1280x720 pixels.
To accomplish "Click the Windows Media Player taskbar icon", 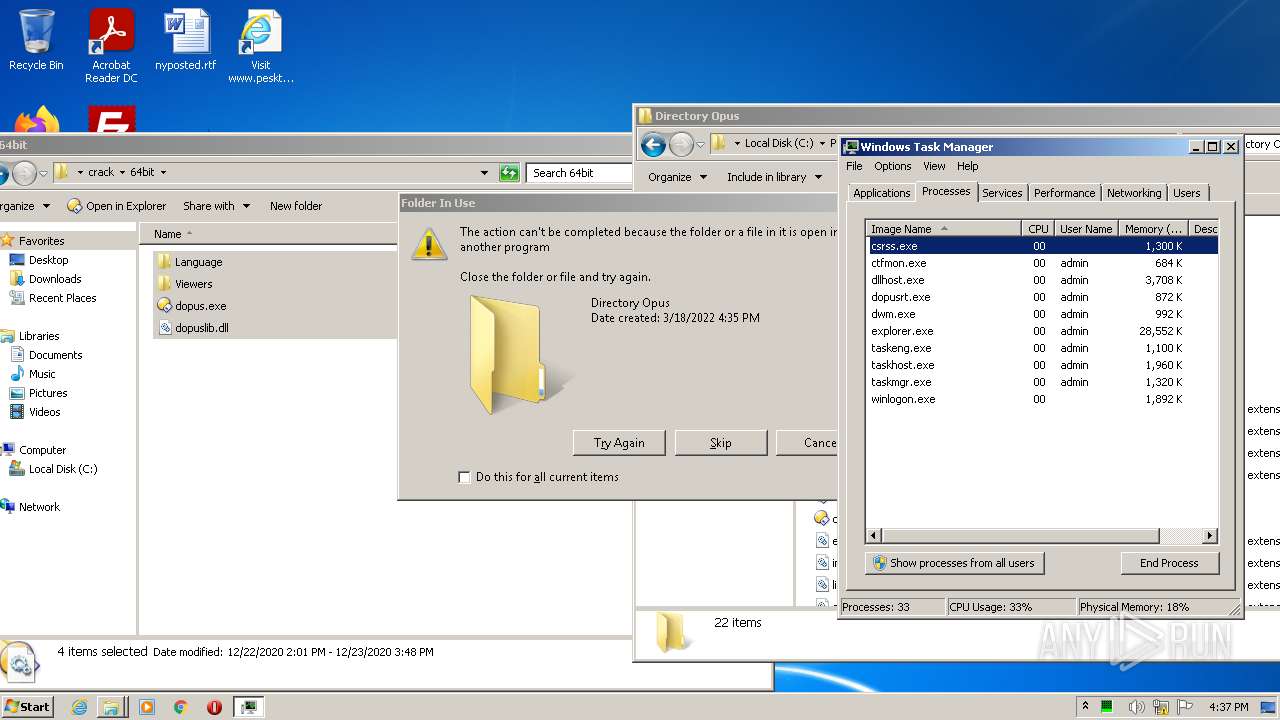I will coord(147,707).
